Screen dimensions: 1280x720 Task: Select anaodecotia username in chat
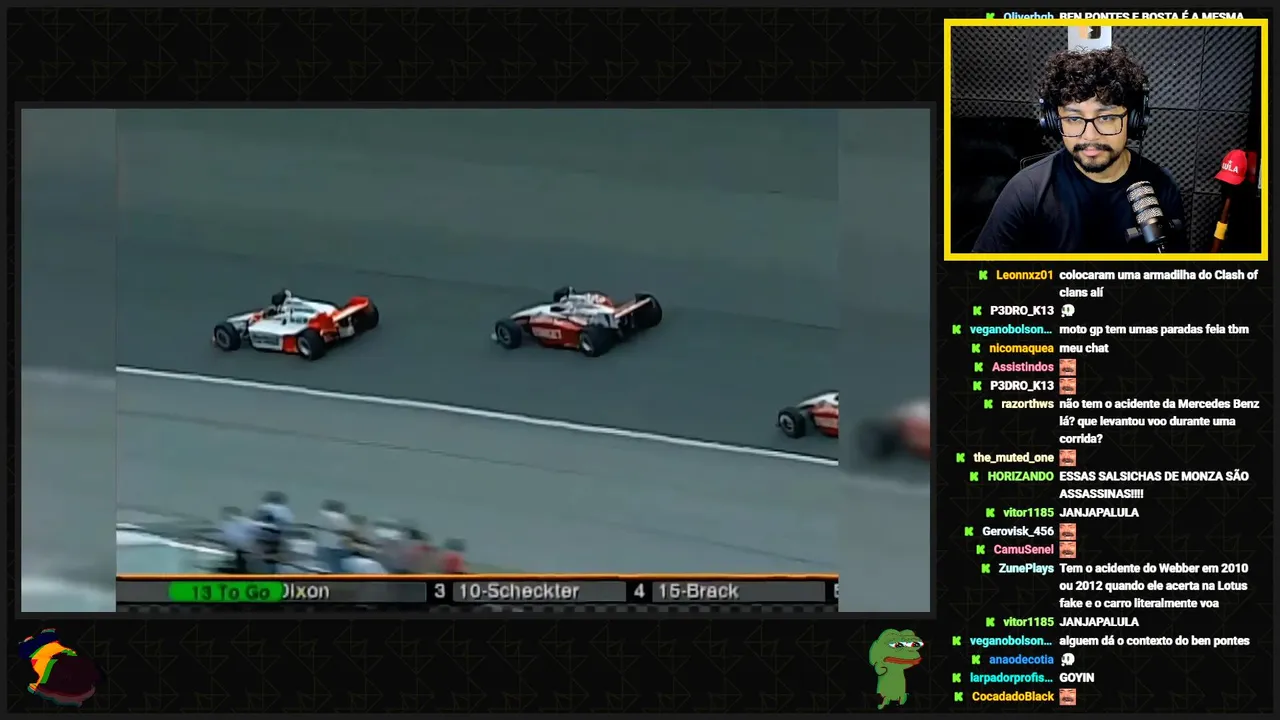pos(1021,660)
